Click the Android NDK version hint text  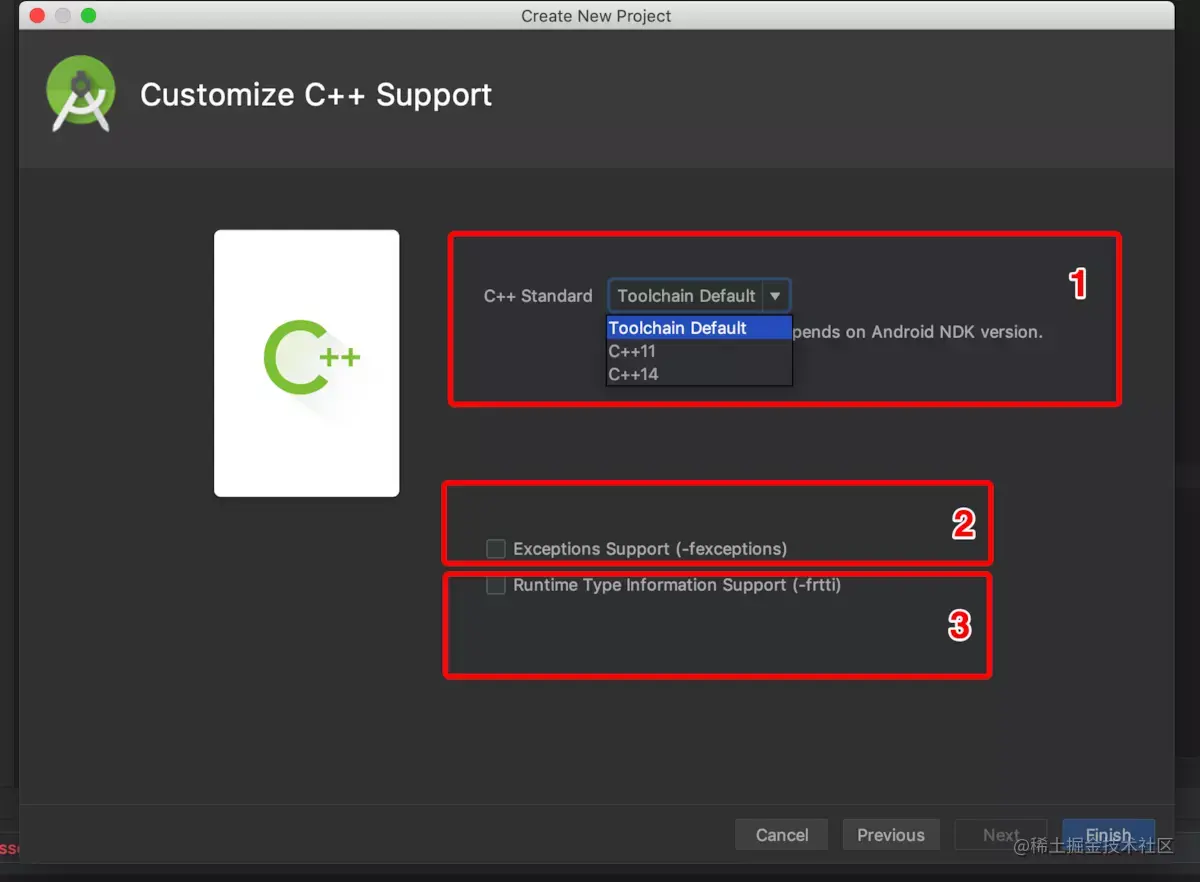[917, 332]
